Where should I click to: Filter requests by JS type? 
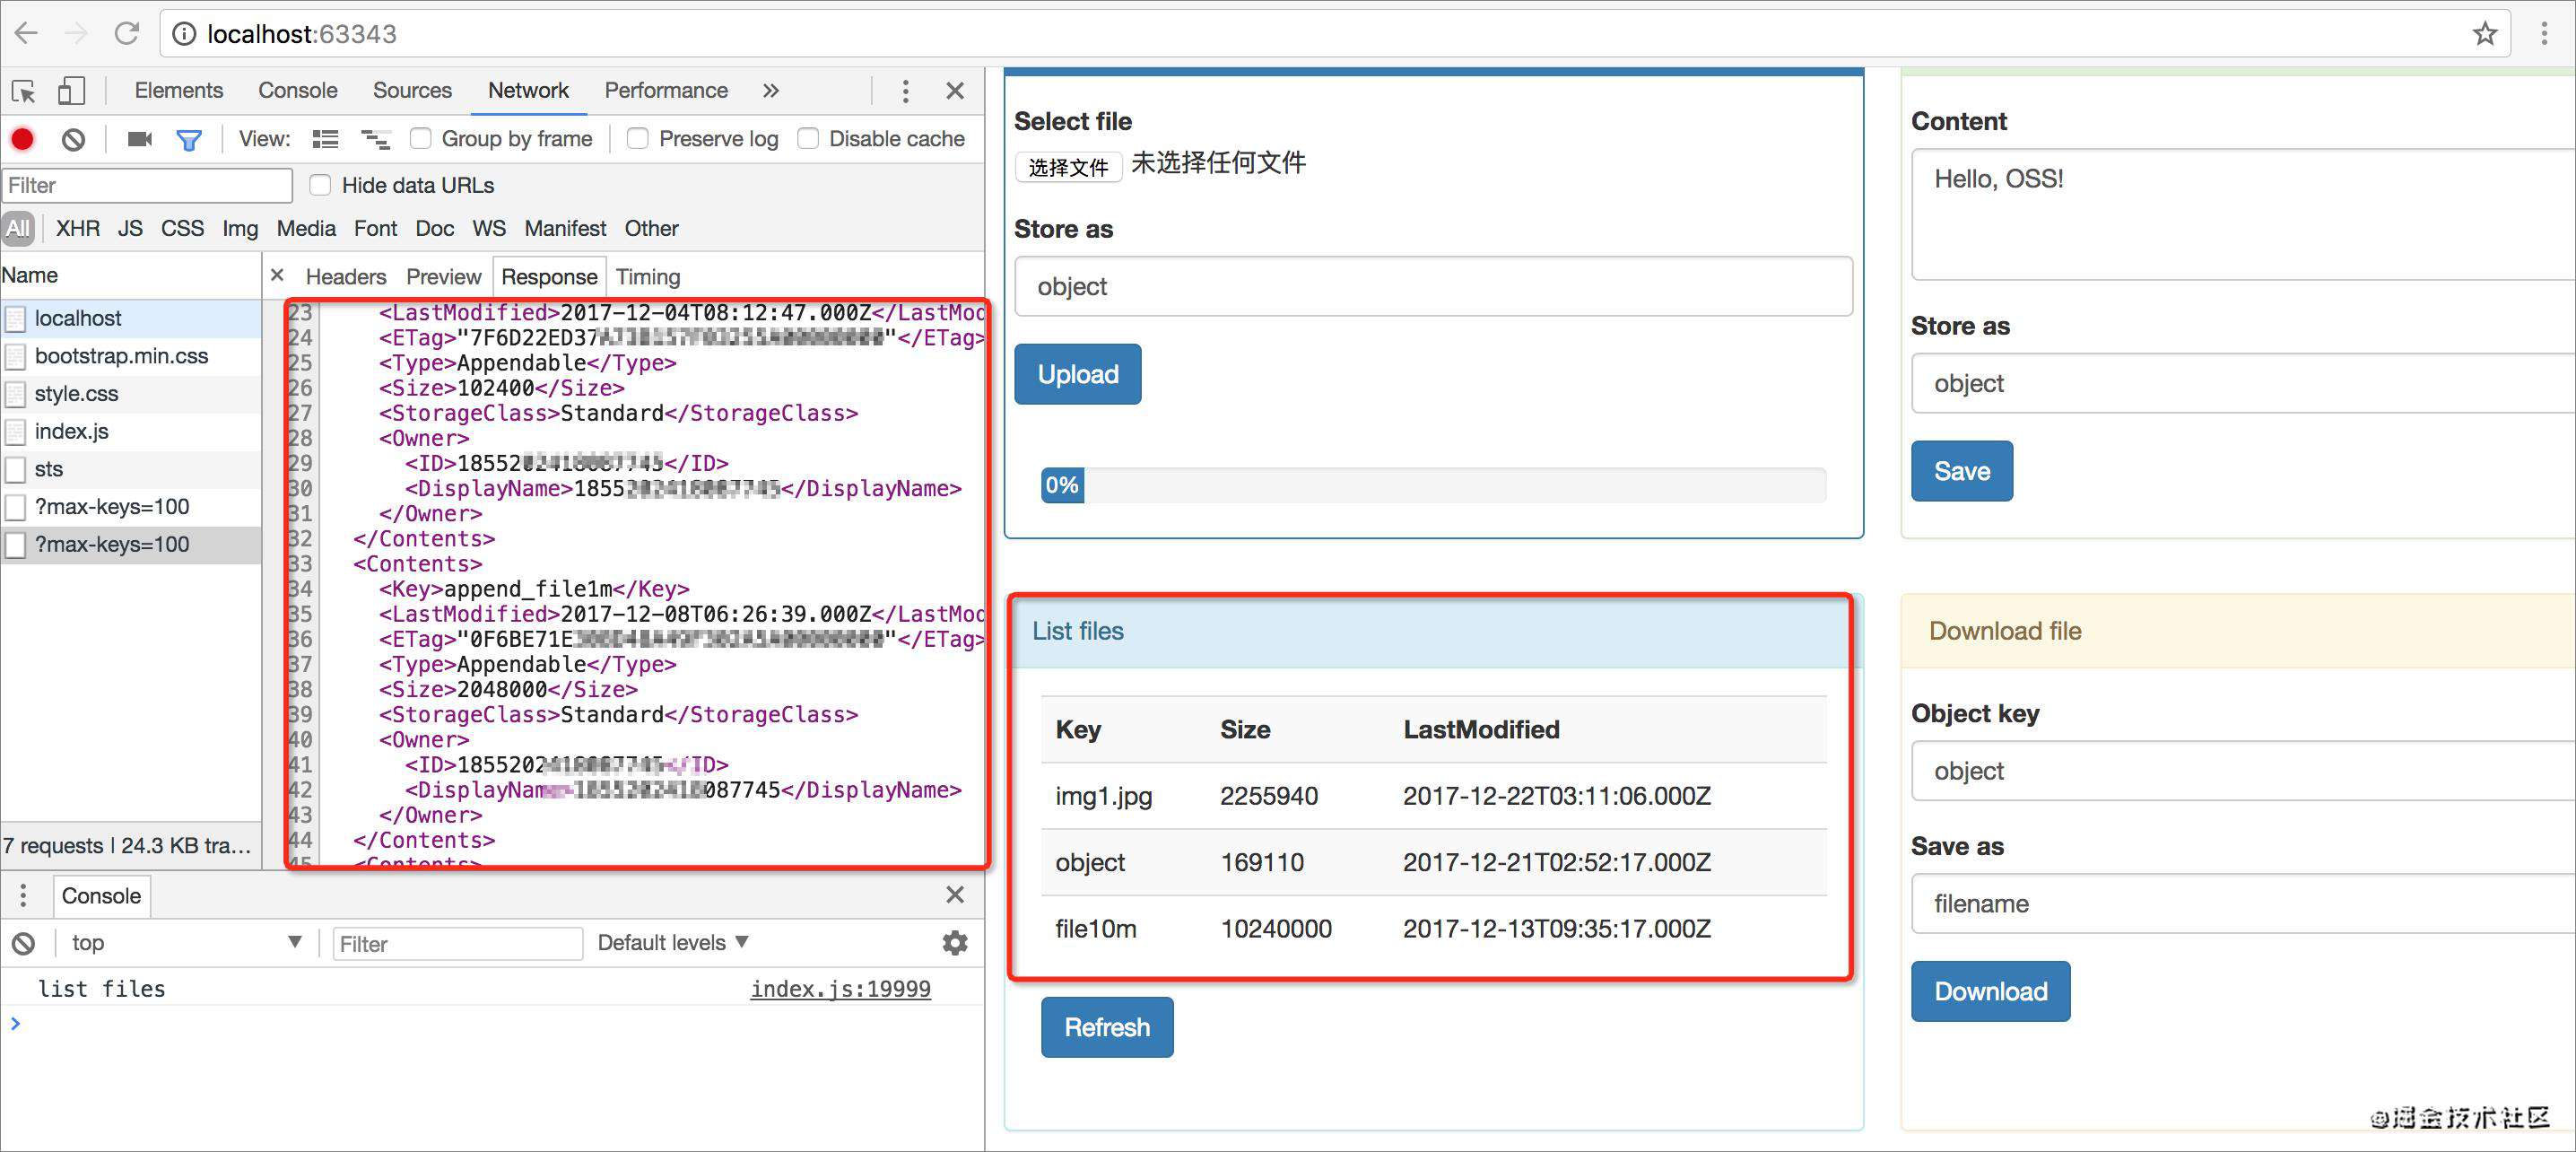(x=130, y=228)
